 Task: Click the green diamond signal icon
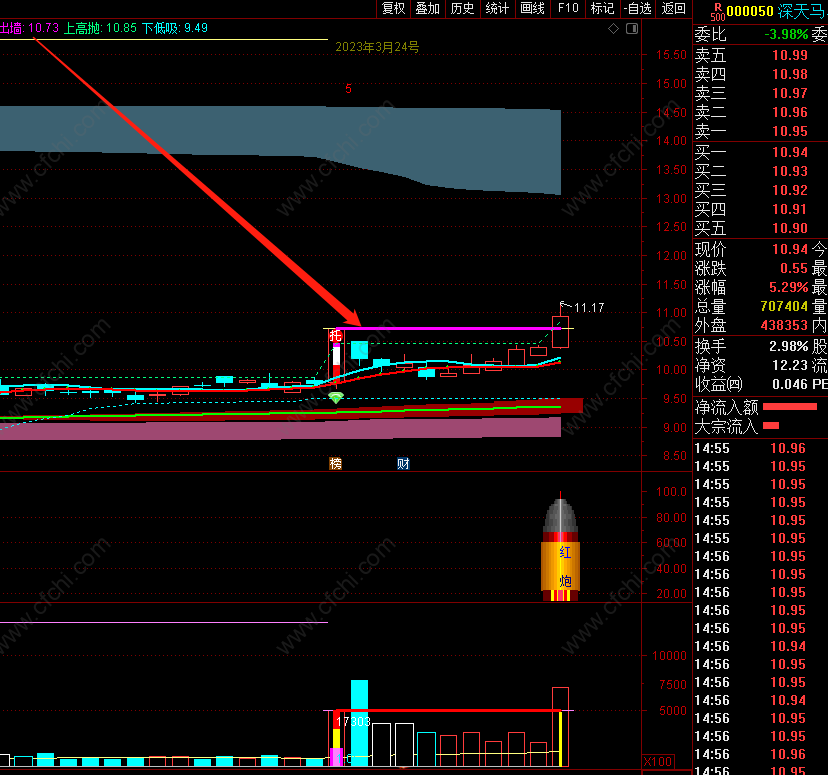point(336,398)
